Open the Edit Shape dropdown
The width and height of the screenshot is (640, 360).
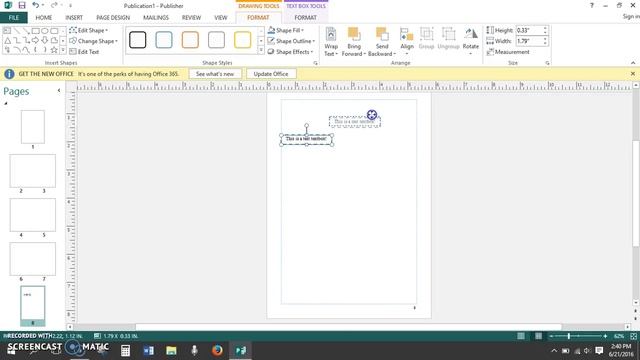click(x=89, y=30)
